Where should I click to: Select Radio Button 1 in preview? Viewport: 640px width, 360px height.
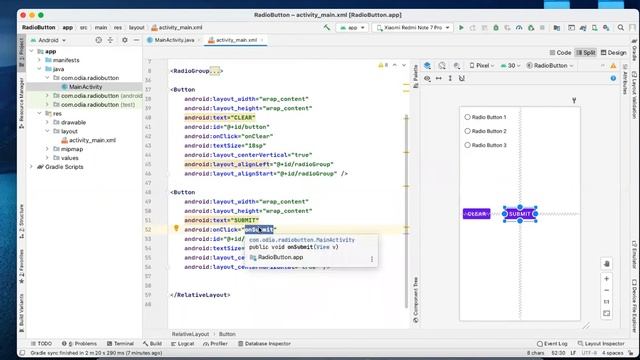tap(485, 117)
